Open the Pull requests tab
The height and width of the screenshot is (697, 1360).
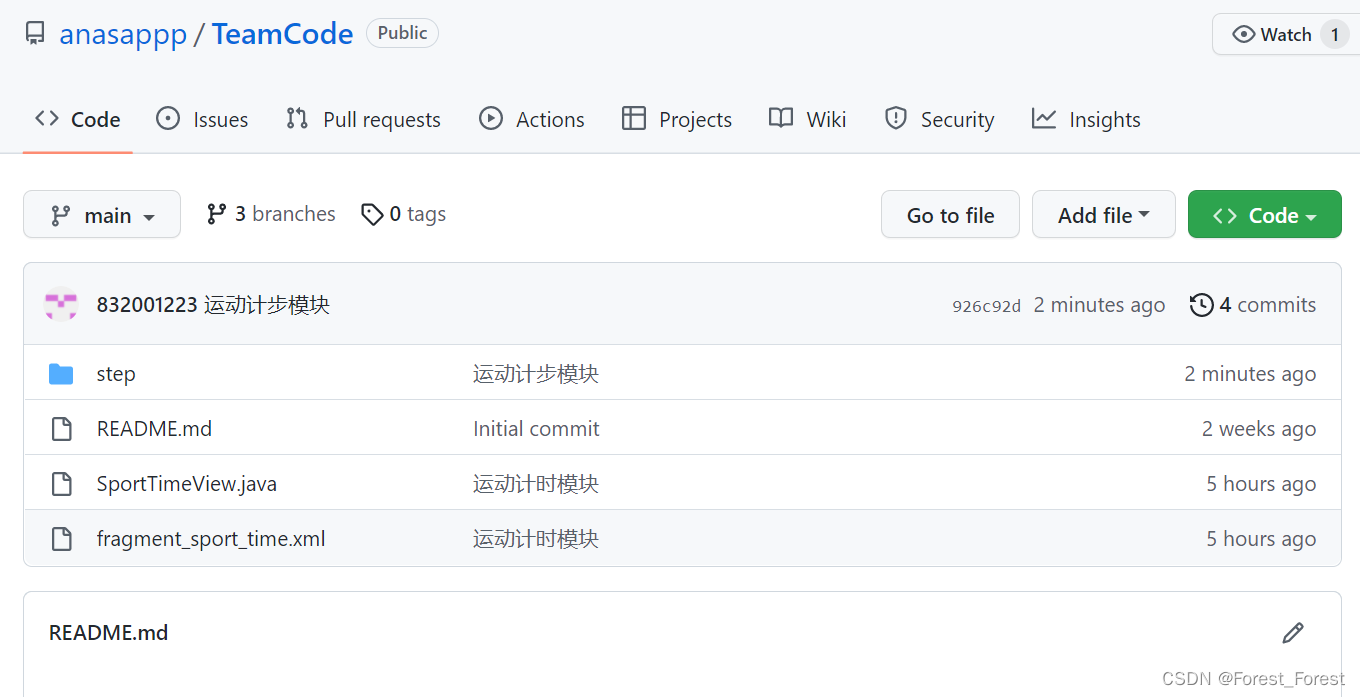tap(363, 119)
